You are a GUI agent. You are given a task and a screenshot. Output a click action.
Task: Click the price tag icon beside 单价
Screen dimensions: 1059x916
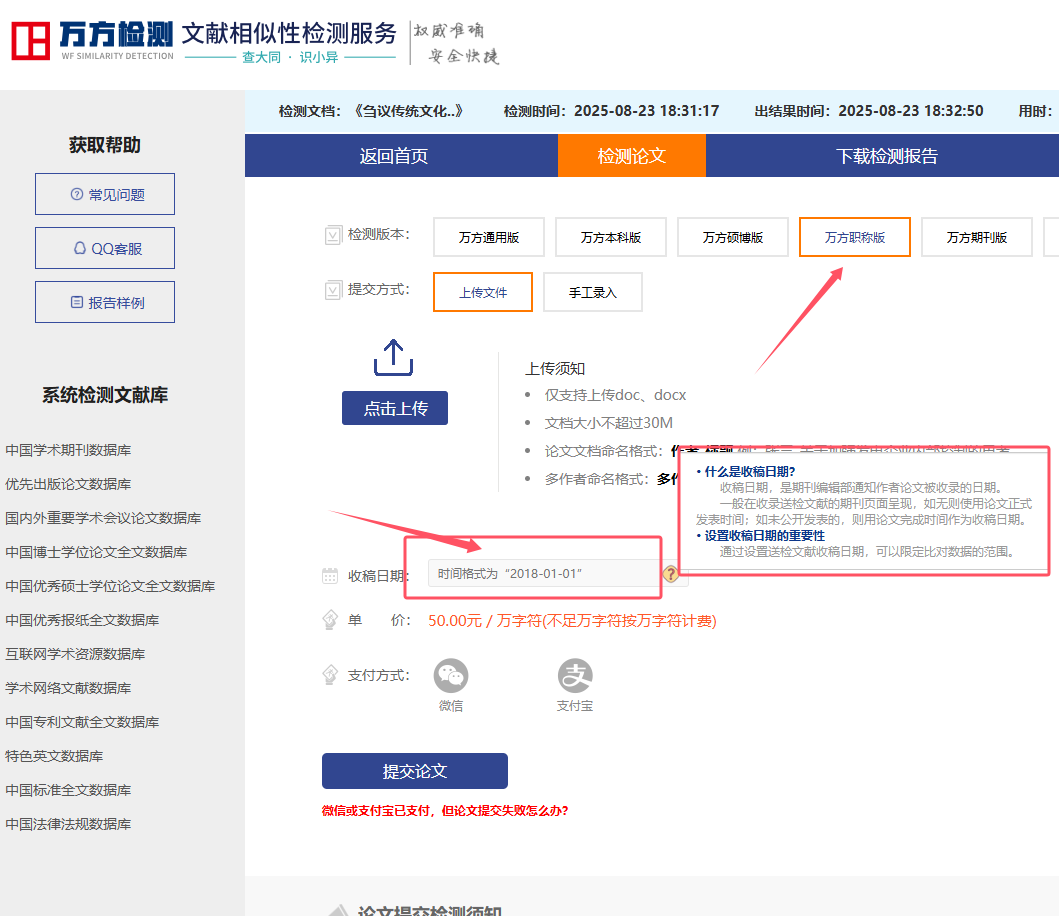330,619
